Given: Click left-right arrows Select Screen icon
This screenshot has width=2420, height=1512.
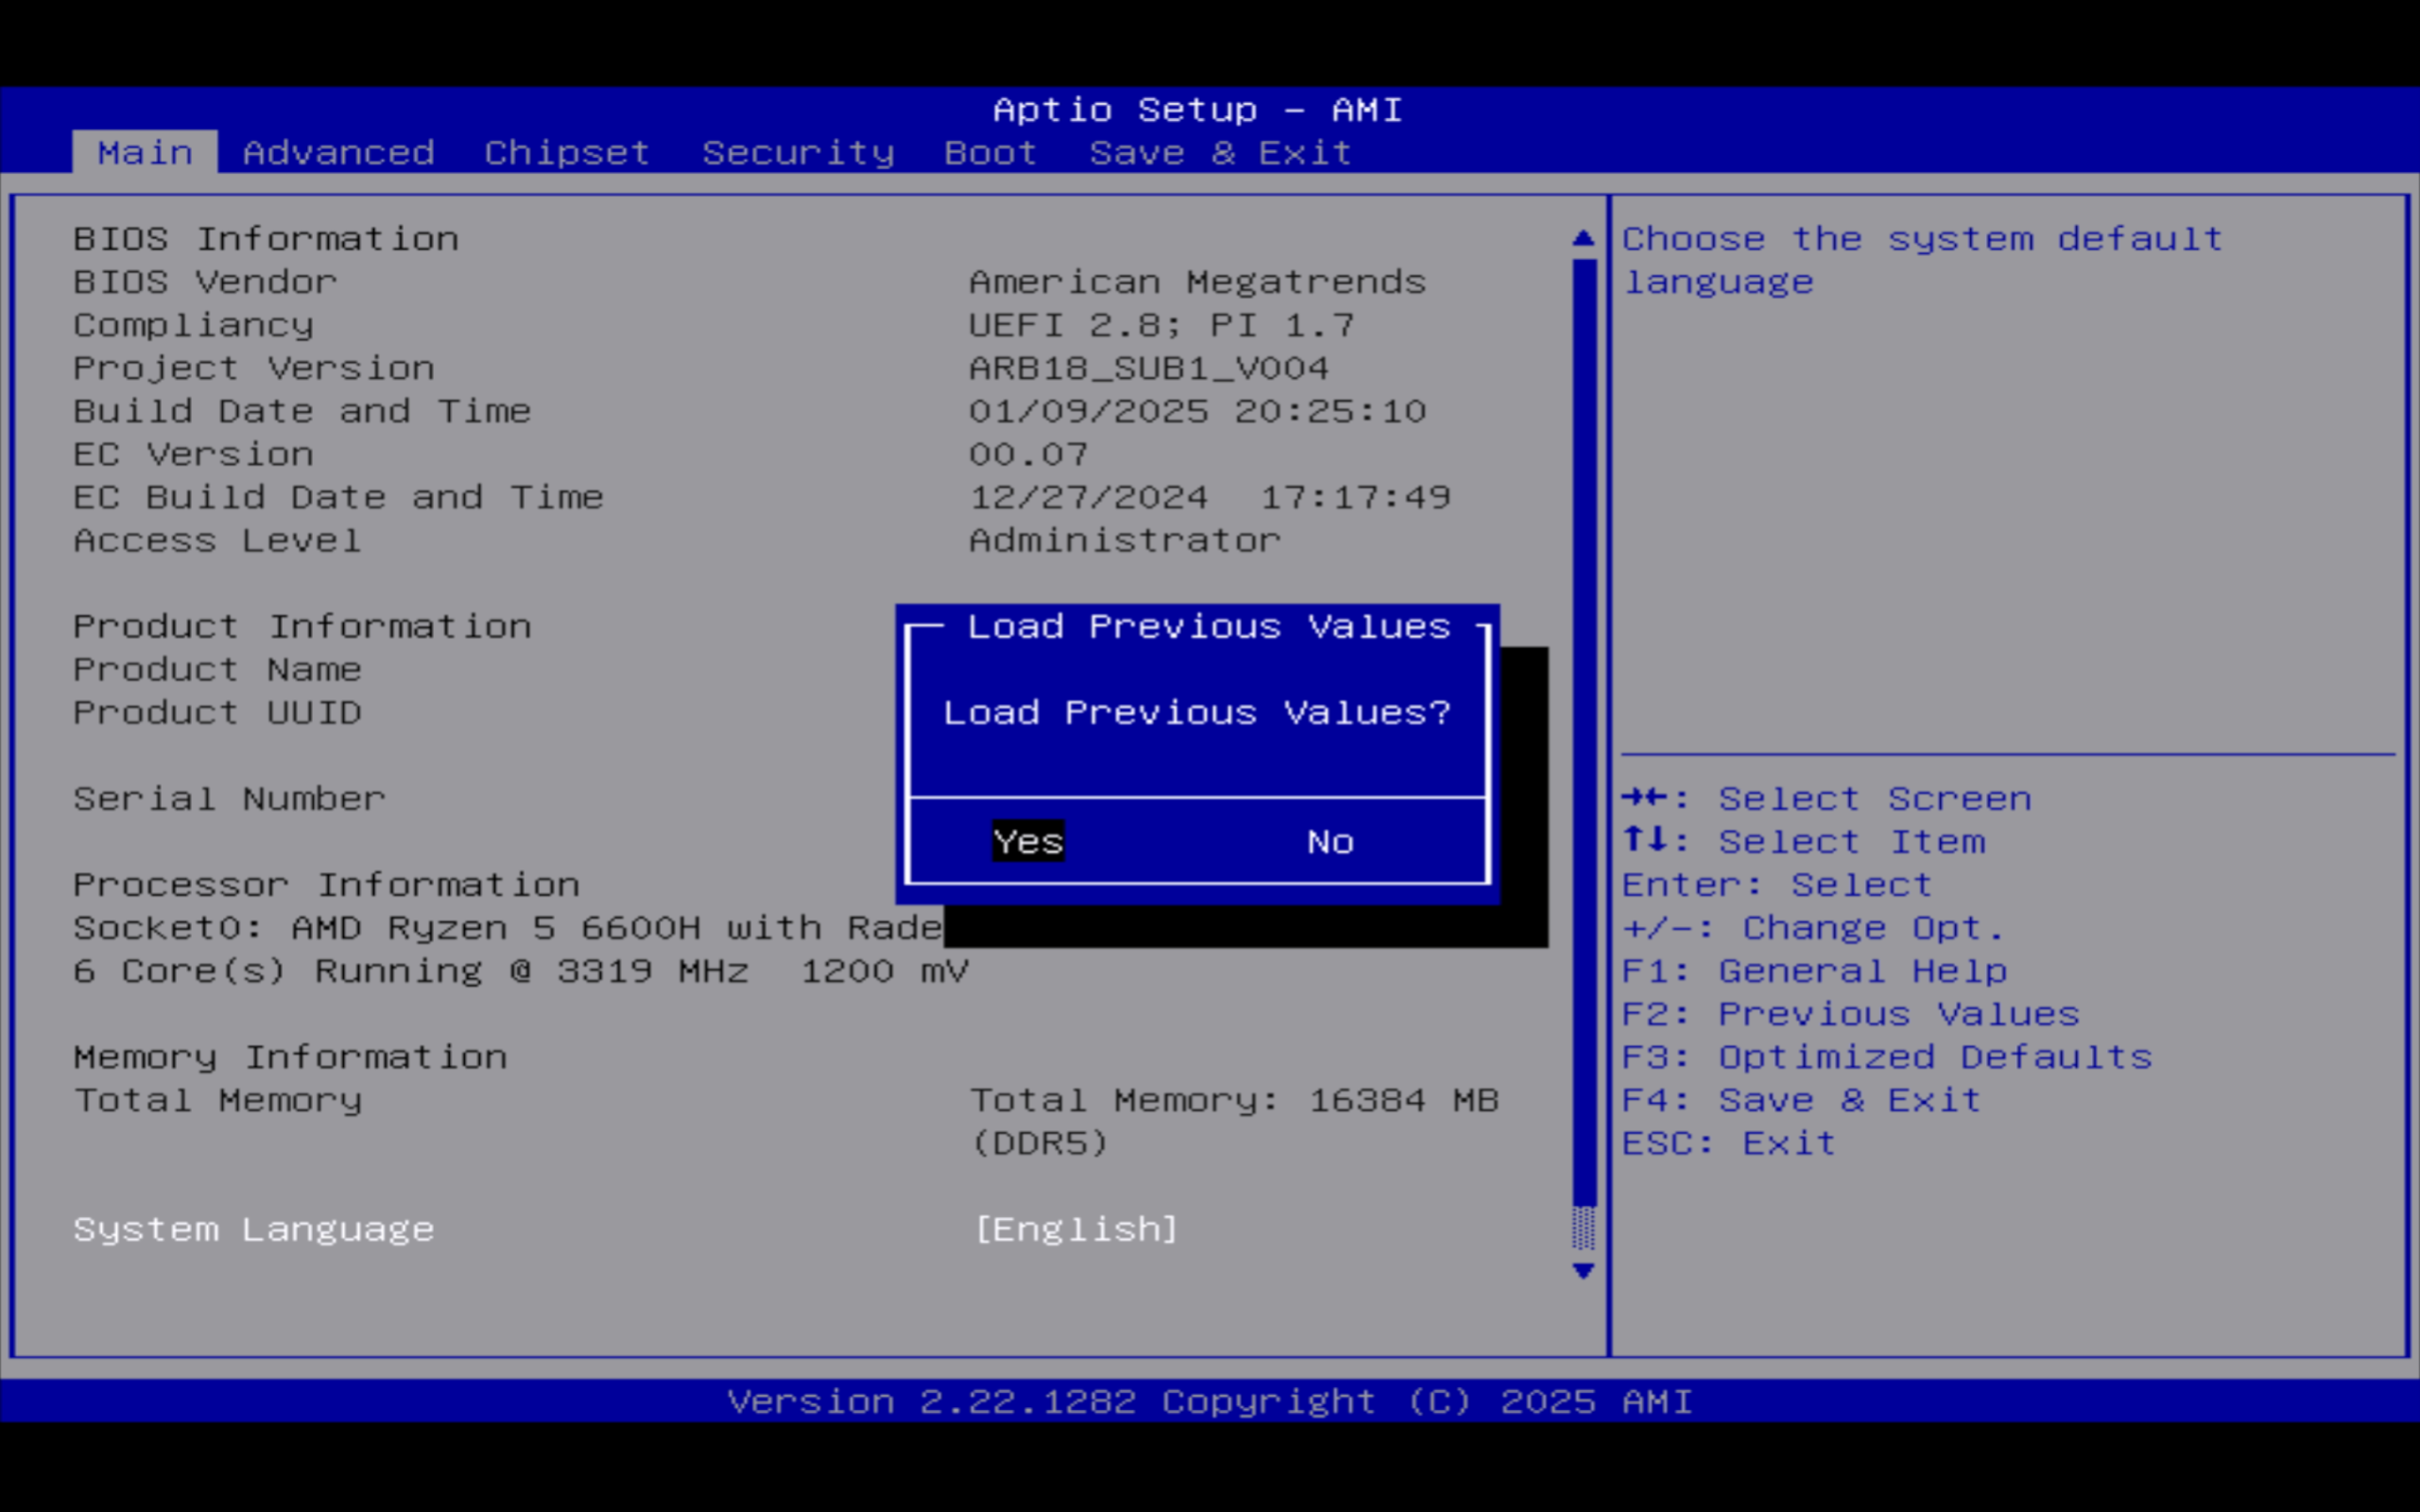Looking at the screenshot, I should coord(1645,798).
